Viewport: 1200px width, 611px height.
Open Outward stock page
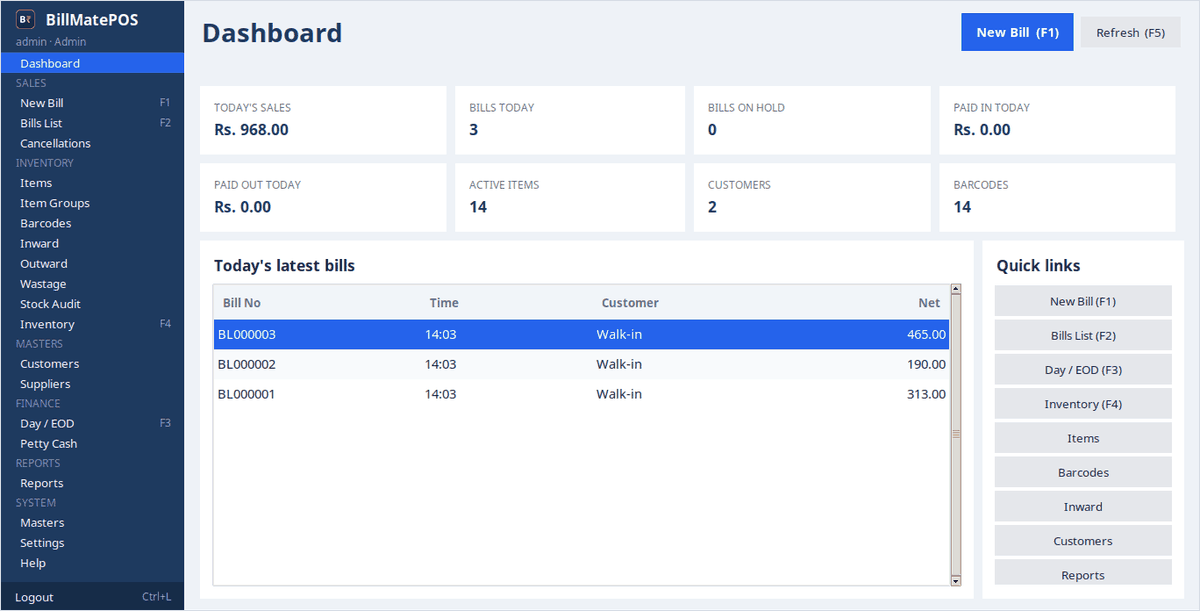coord(92,264)
